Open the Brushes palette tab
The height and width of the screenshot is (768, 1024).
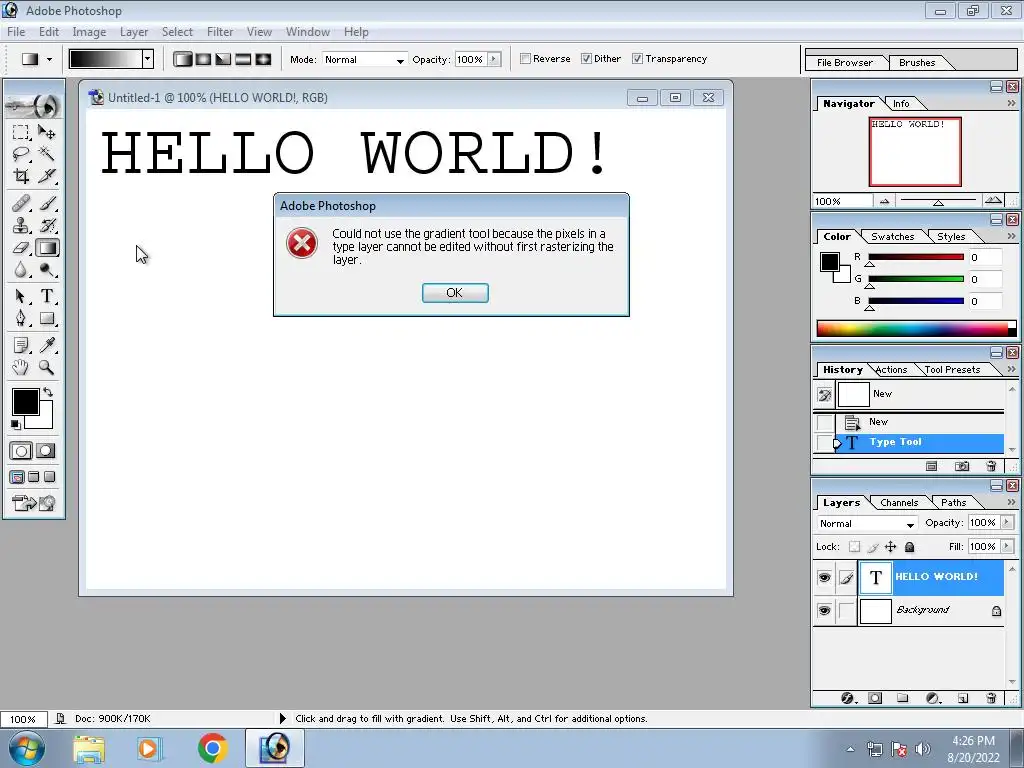coord(917,63)
